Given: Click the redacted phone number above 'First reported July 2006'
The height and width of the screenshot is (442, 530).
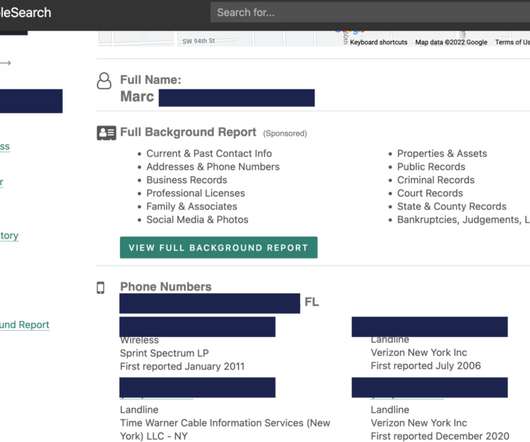Looking at the screenshot, I should tap(430, 327).
